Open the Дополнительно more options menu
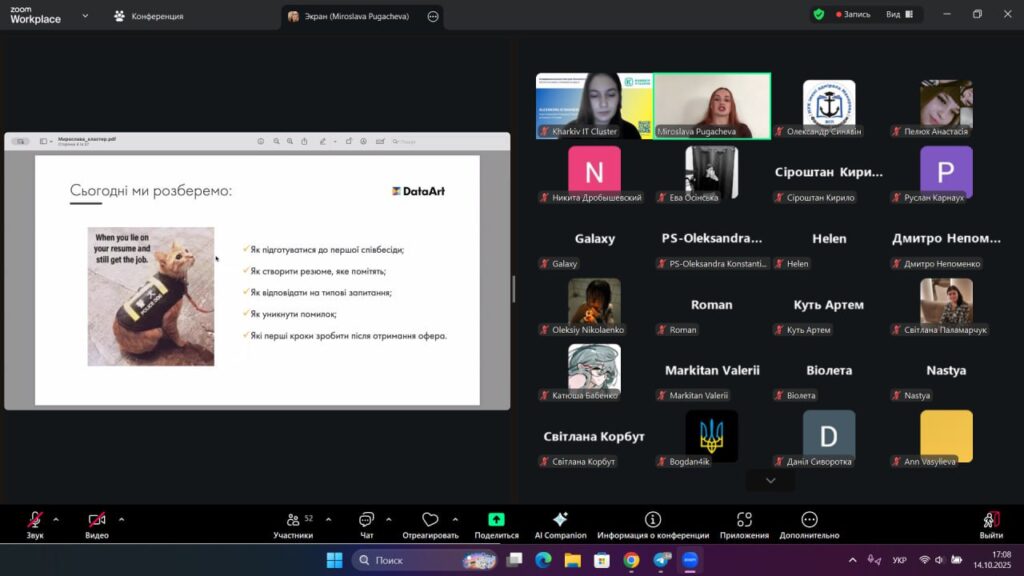Image resolution: width=1024 pixels, height=576 pixels. (x=809, y=521)
